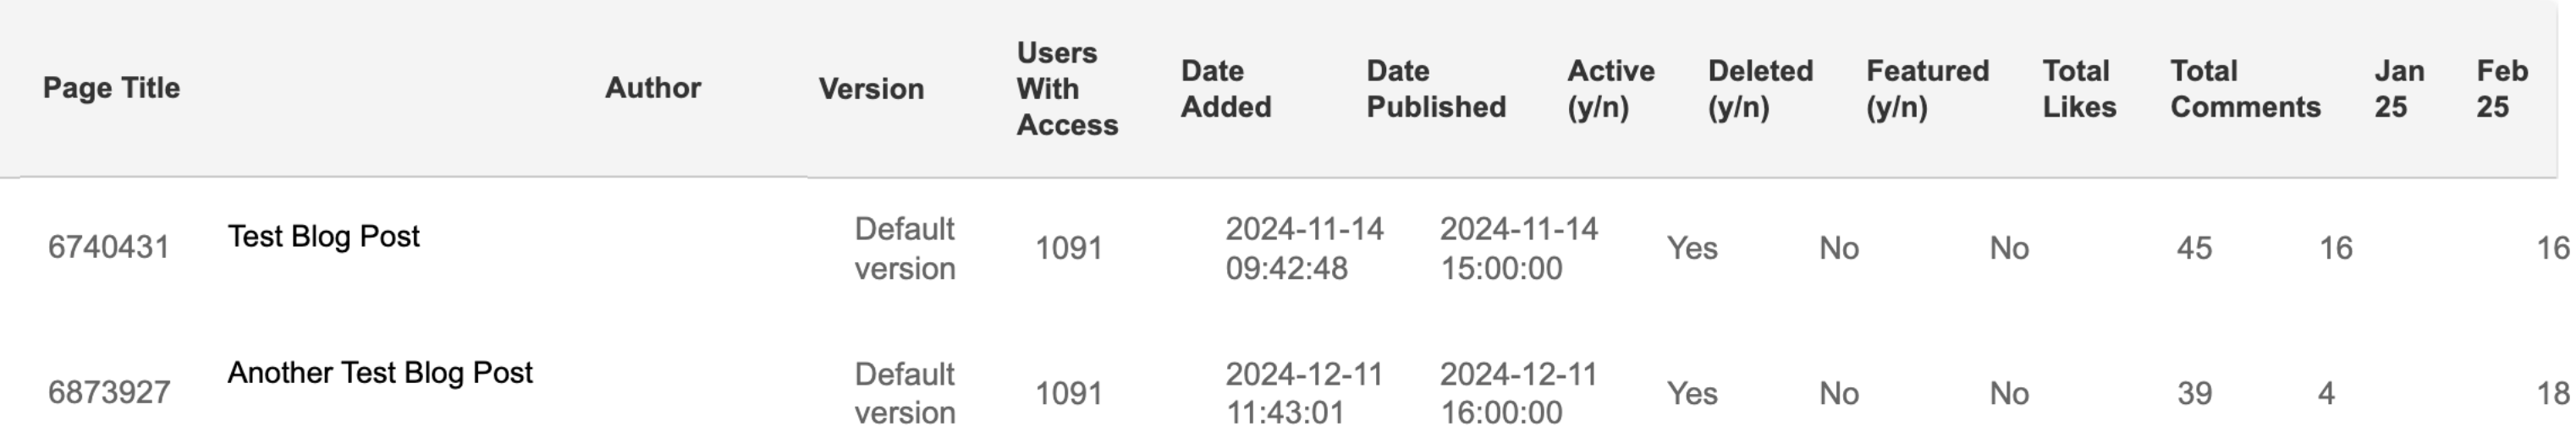Viewport: 2576px width, 443px height.
Task: Sort by Total Likes column
Action: (2079, 89)
